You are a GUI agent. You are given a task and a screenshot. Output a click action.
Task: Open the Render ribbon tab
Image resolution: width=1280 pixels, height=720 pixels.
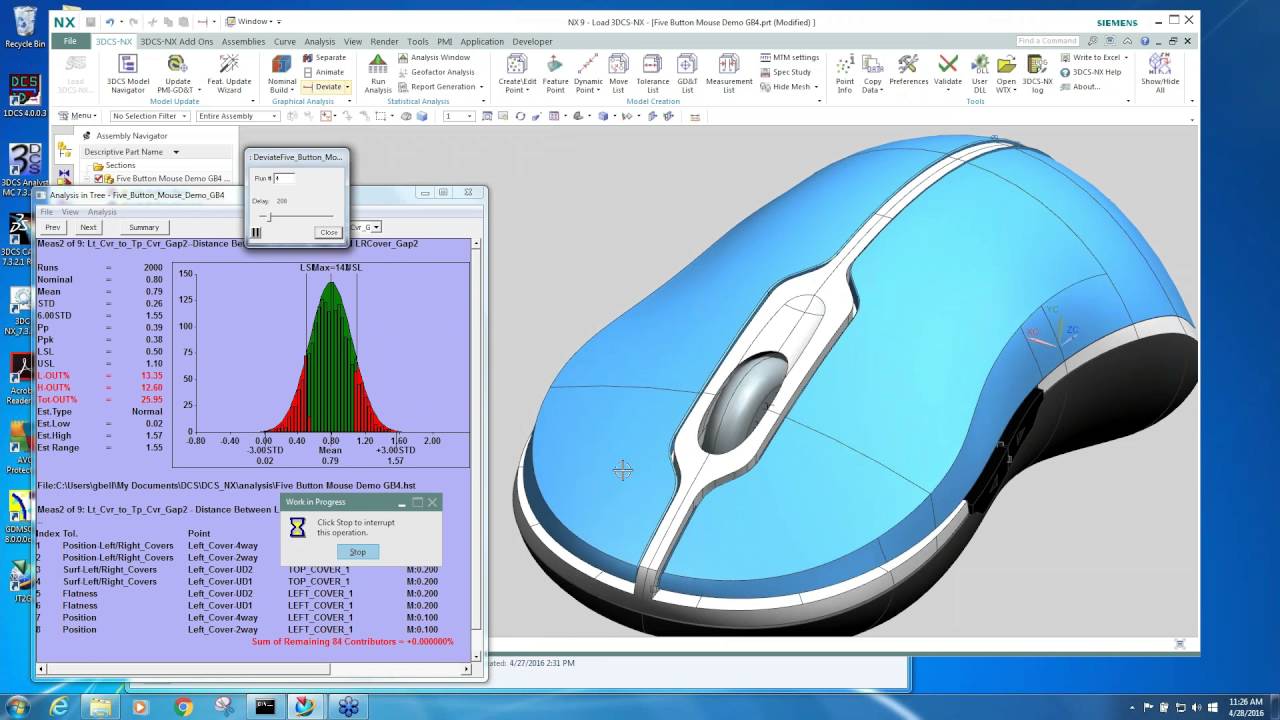tap(384, 42)
